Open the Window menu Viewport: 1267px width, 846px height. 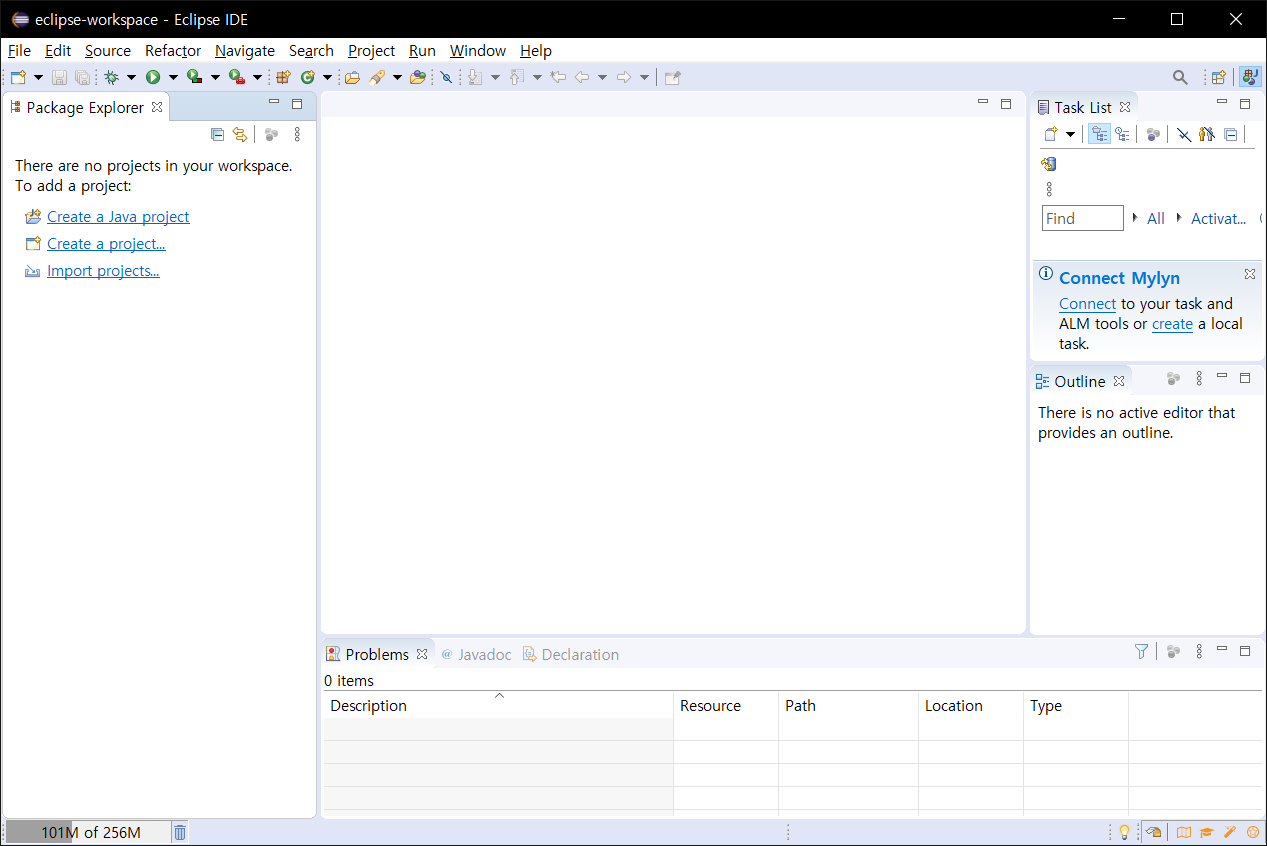coord(478,50)
